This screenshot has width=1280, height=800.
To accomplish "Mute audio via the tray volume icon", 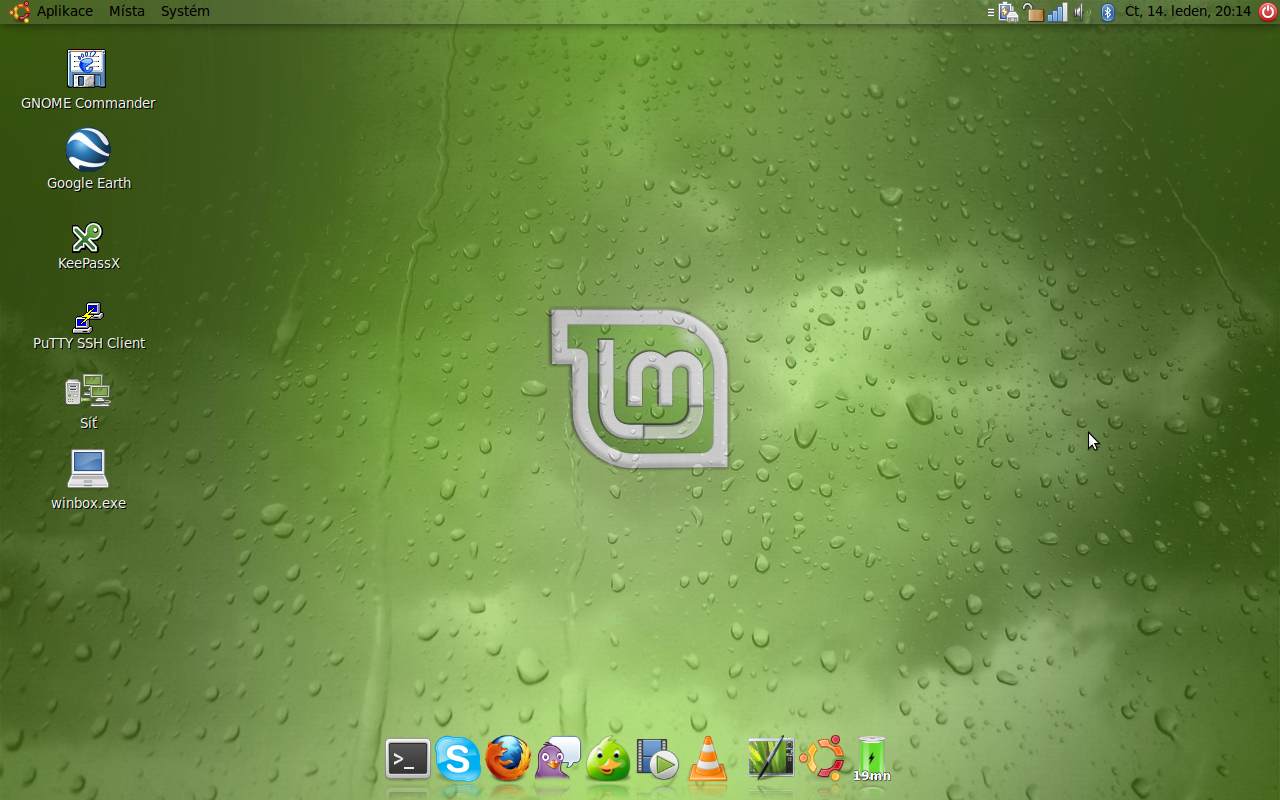I will [x=1080, y=12].
